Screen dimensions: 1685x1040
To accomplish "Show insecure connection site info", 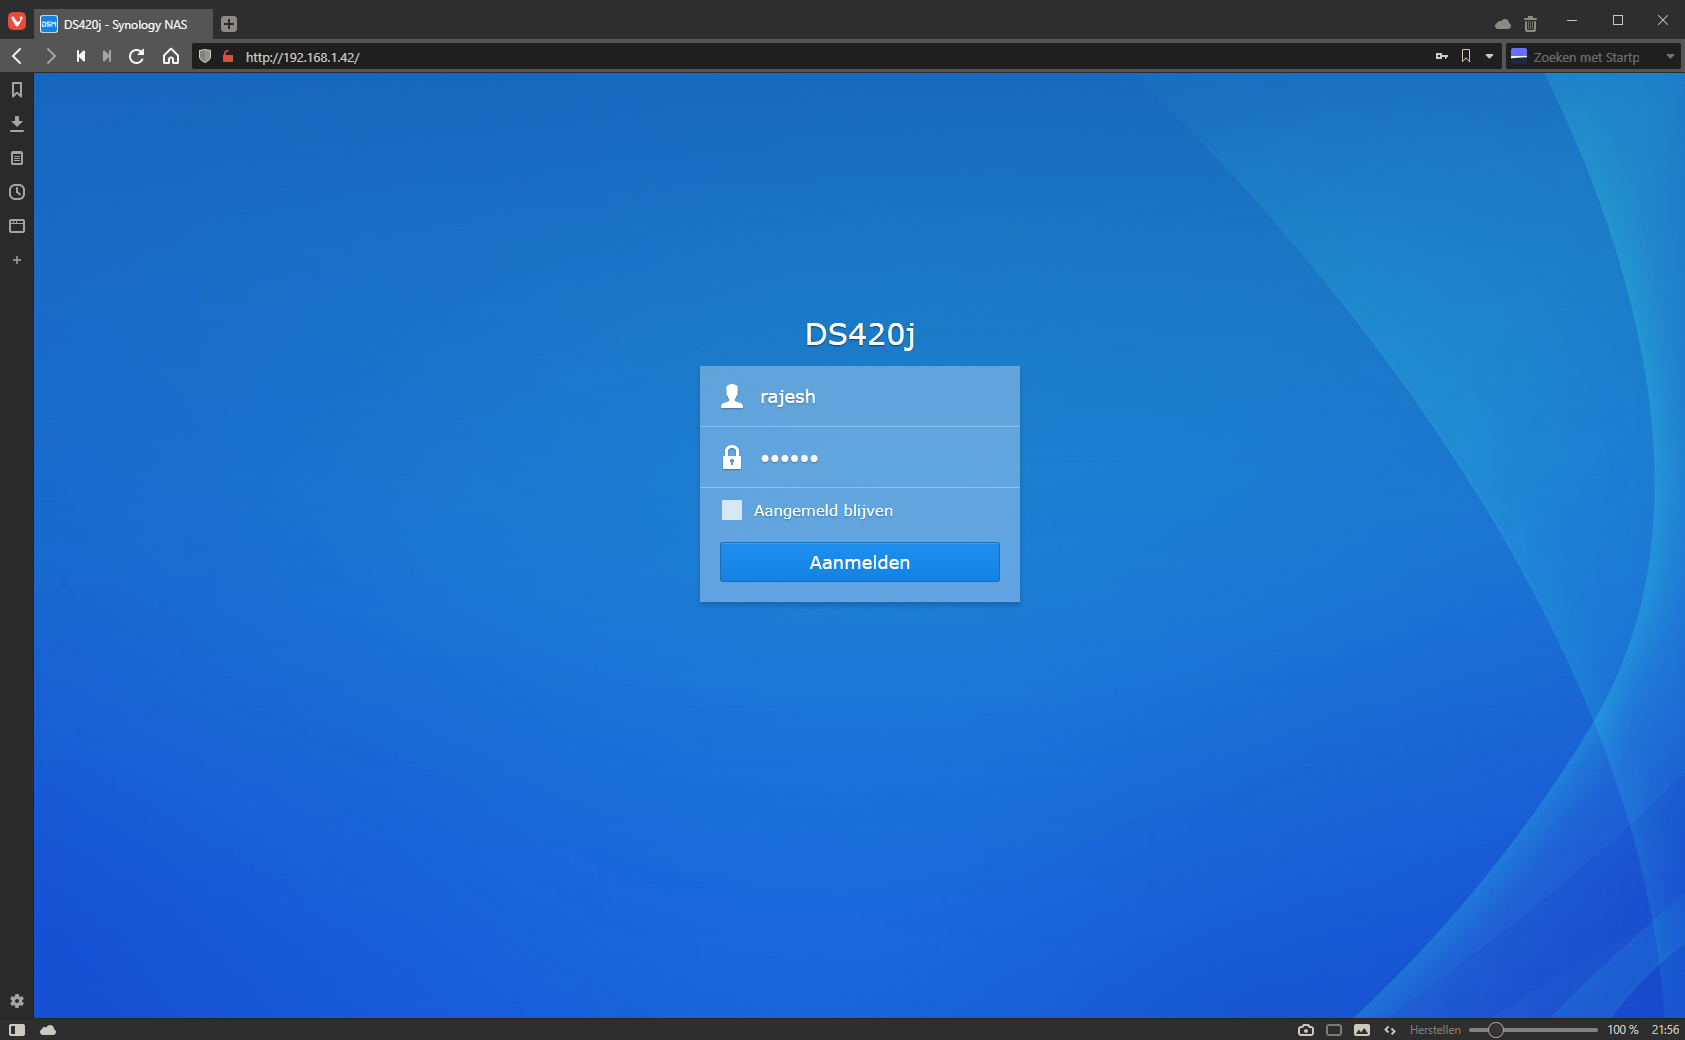I will [x=228, y=56].
